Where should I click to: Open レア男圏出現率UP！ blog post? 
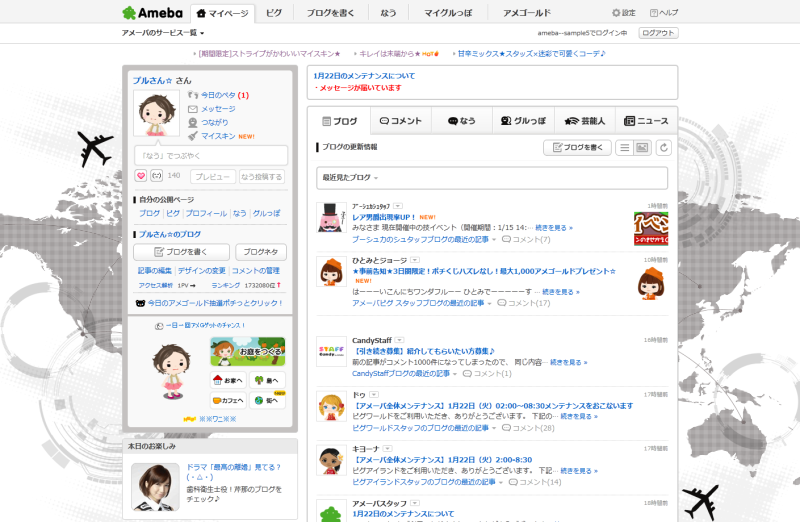[x=384, y=217]
